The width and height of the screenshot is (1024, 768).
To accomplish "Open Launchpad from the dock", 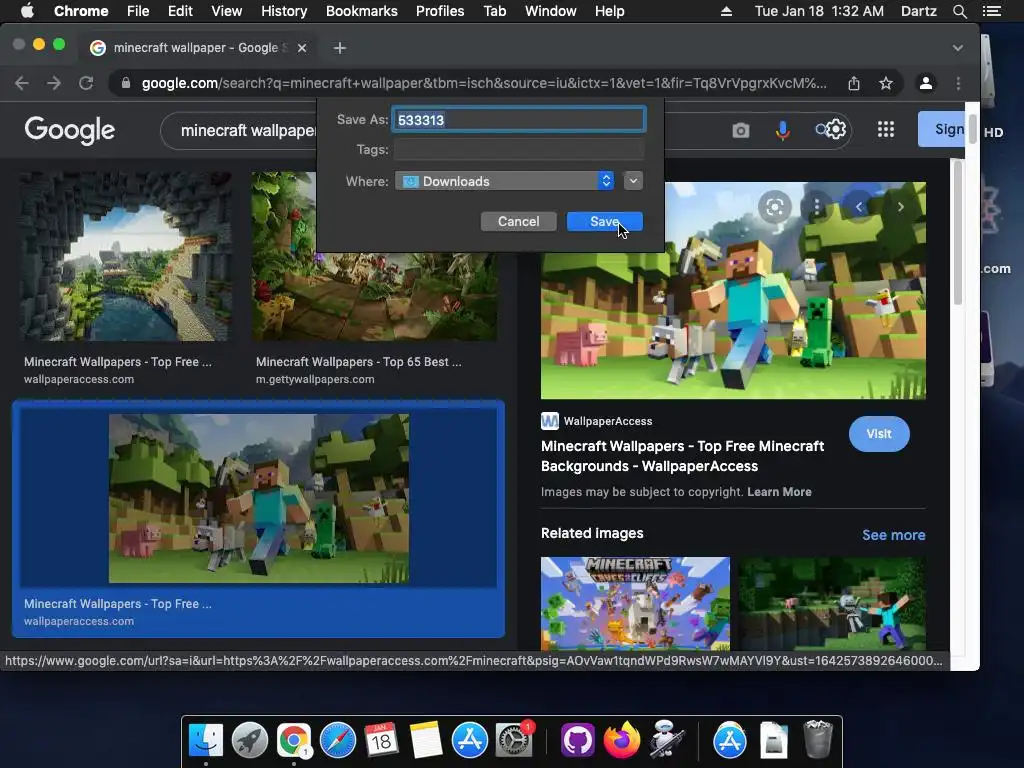I will coord(249,741).
